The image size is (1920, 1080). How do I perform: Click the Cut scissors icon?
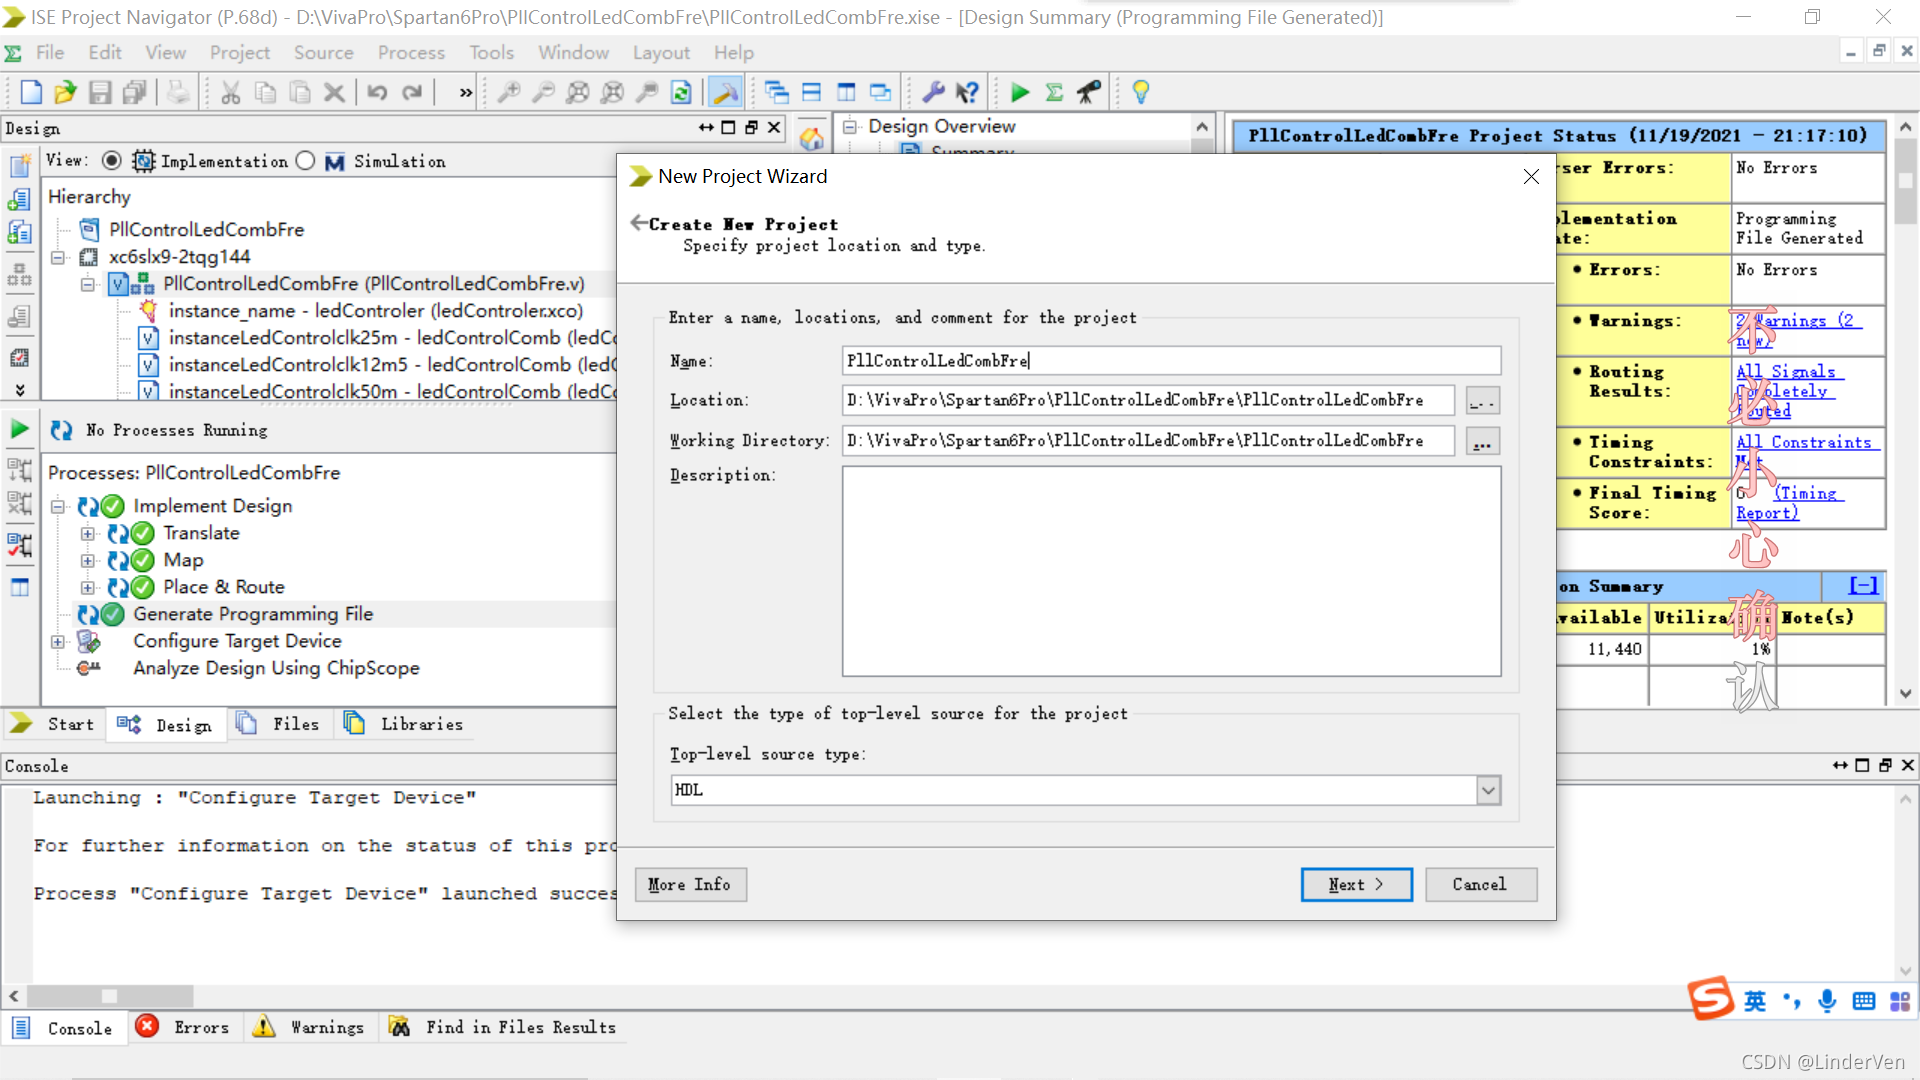[x=231, y=93]
